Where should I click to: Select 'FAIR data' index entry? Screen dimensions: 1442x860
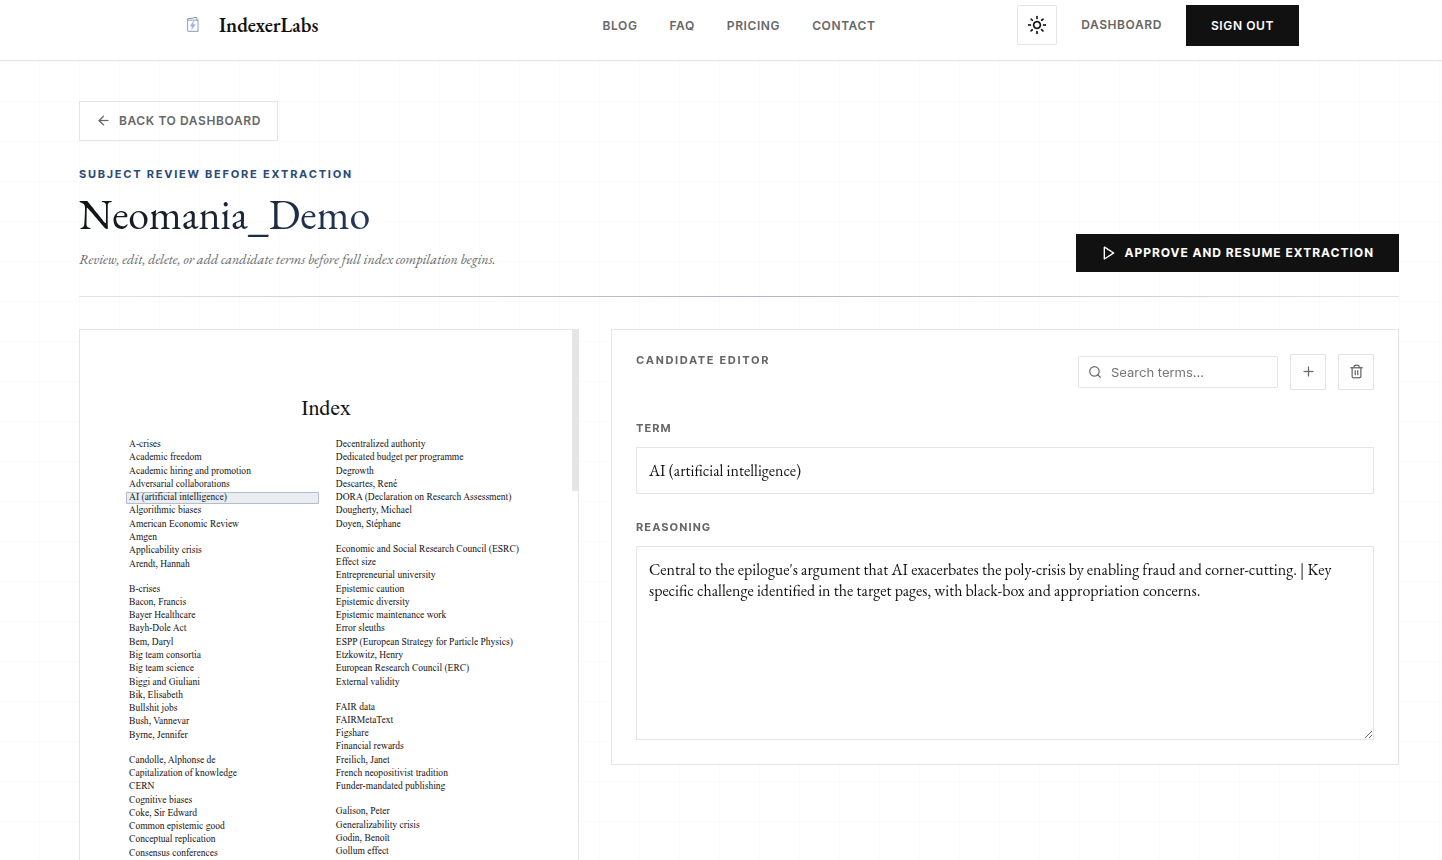pos(356,707)
